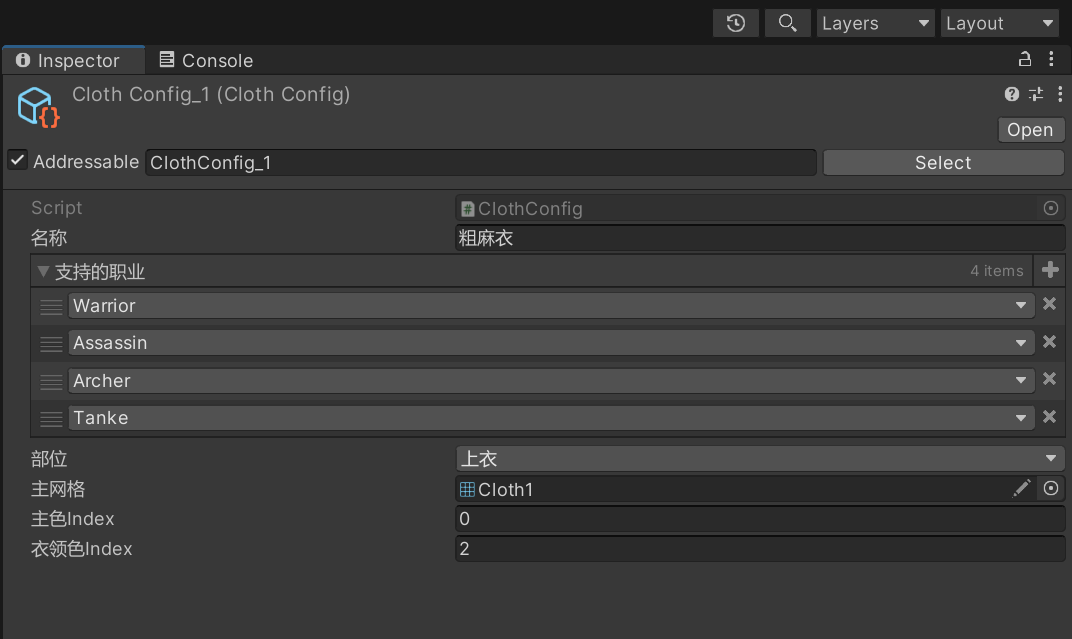This screenshot has height=639, width=1072.
Task: Switch to the Console tab
Action: click(x=206, y=60)
